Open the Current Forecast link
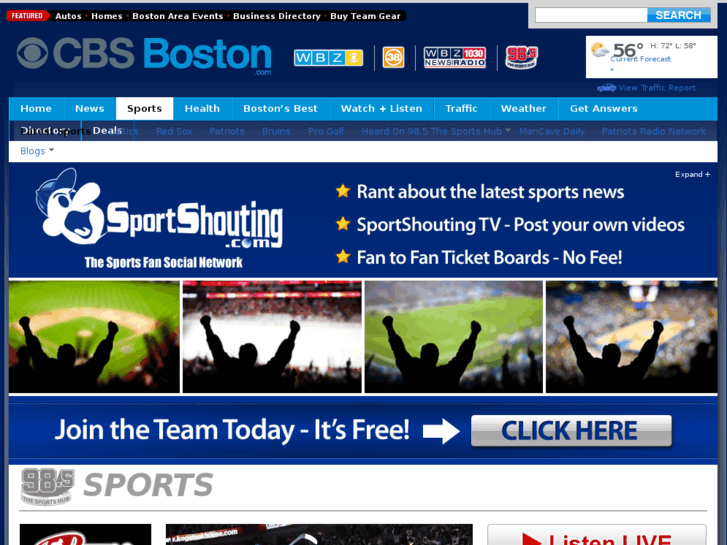The height and width of the screenshot is (545, 727). point(641,59)
